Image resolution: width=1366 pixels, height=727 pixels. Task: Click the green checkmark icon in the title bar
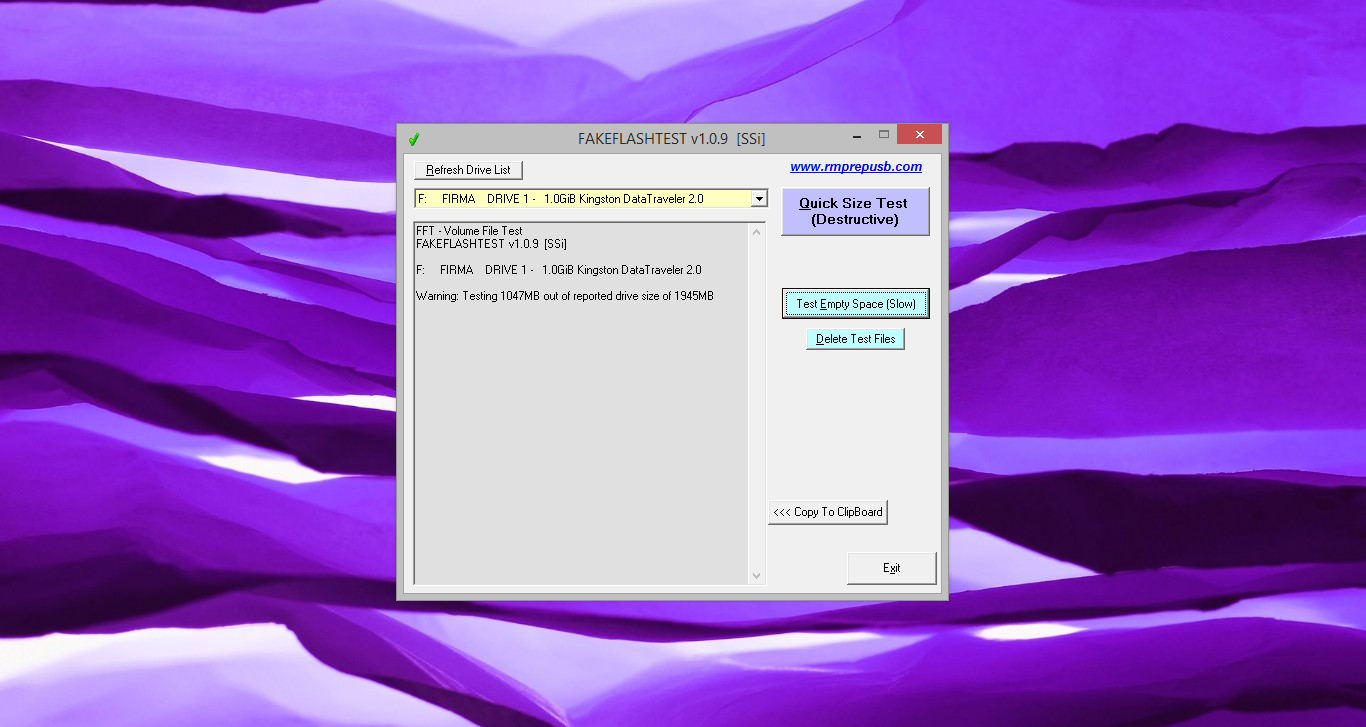point(413,139)
